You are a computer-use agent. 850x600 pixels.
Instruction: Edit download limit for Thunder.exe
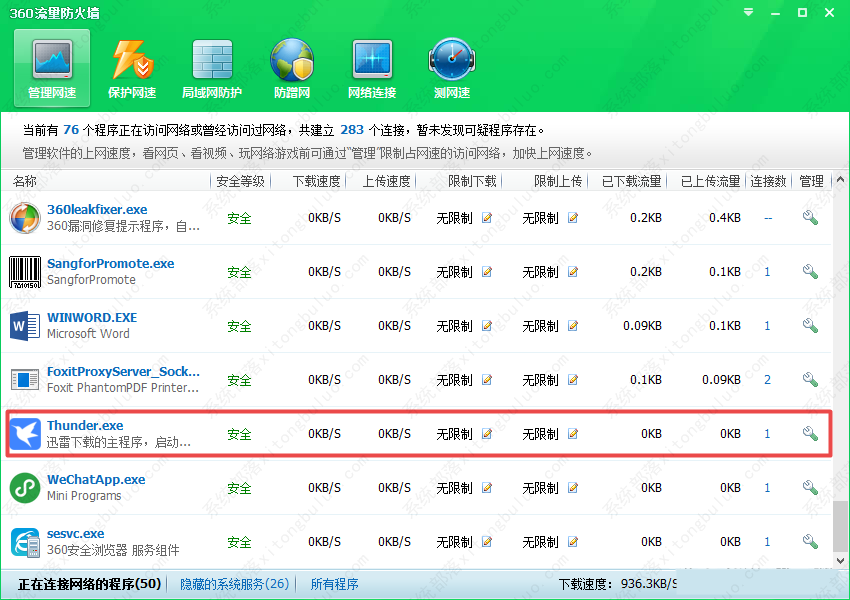tap(487, 434)
